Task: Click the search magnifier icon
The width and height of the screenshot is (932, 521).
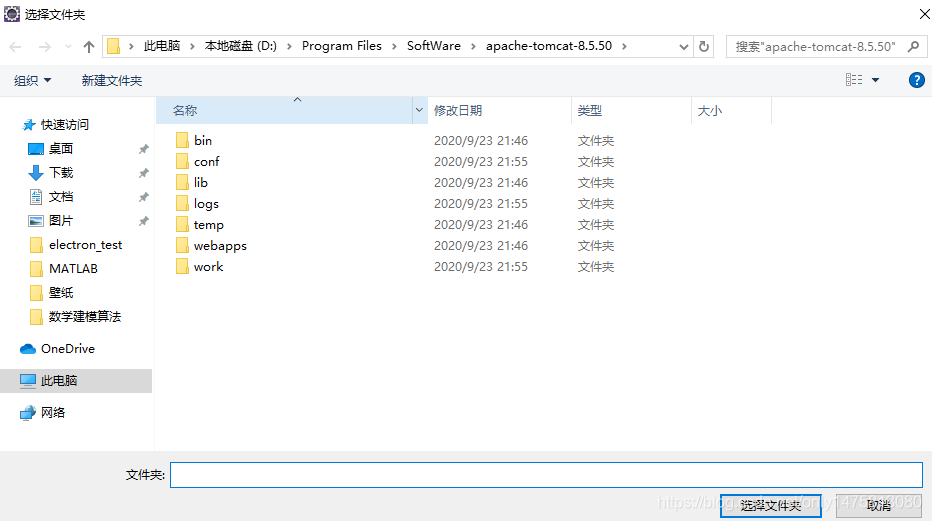Action: 914,46
